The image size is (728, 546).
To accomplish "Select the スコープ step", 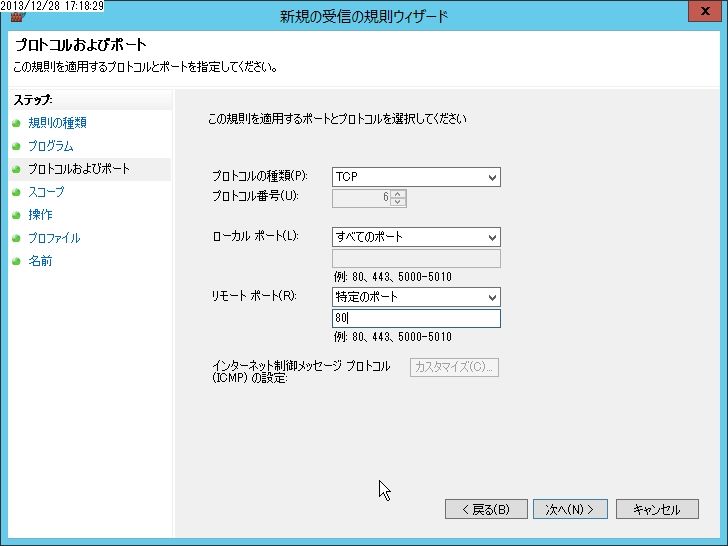I will click(46, 192).
